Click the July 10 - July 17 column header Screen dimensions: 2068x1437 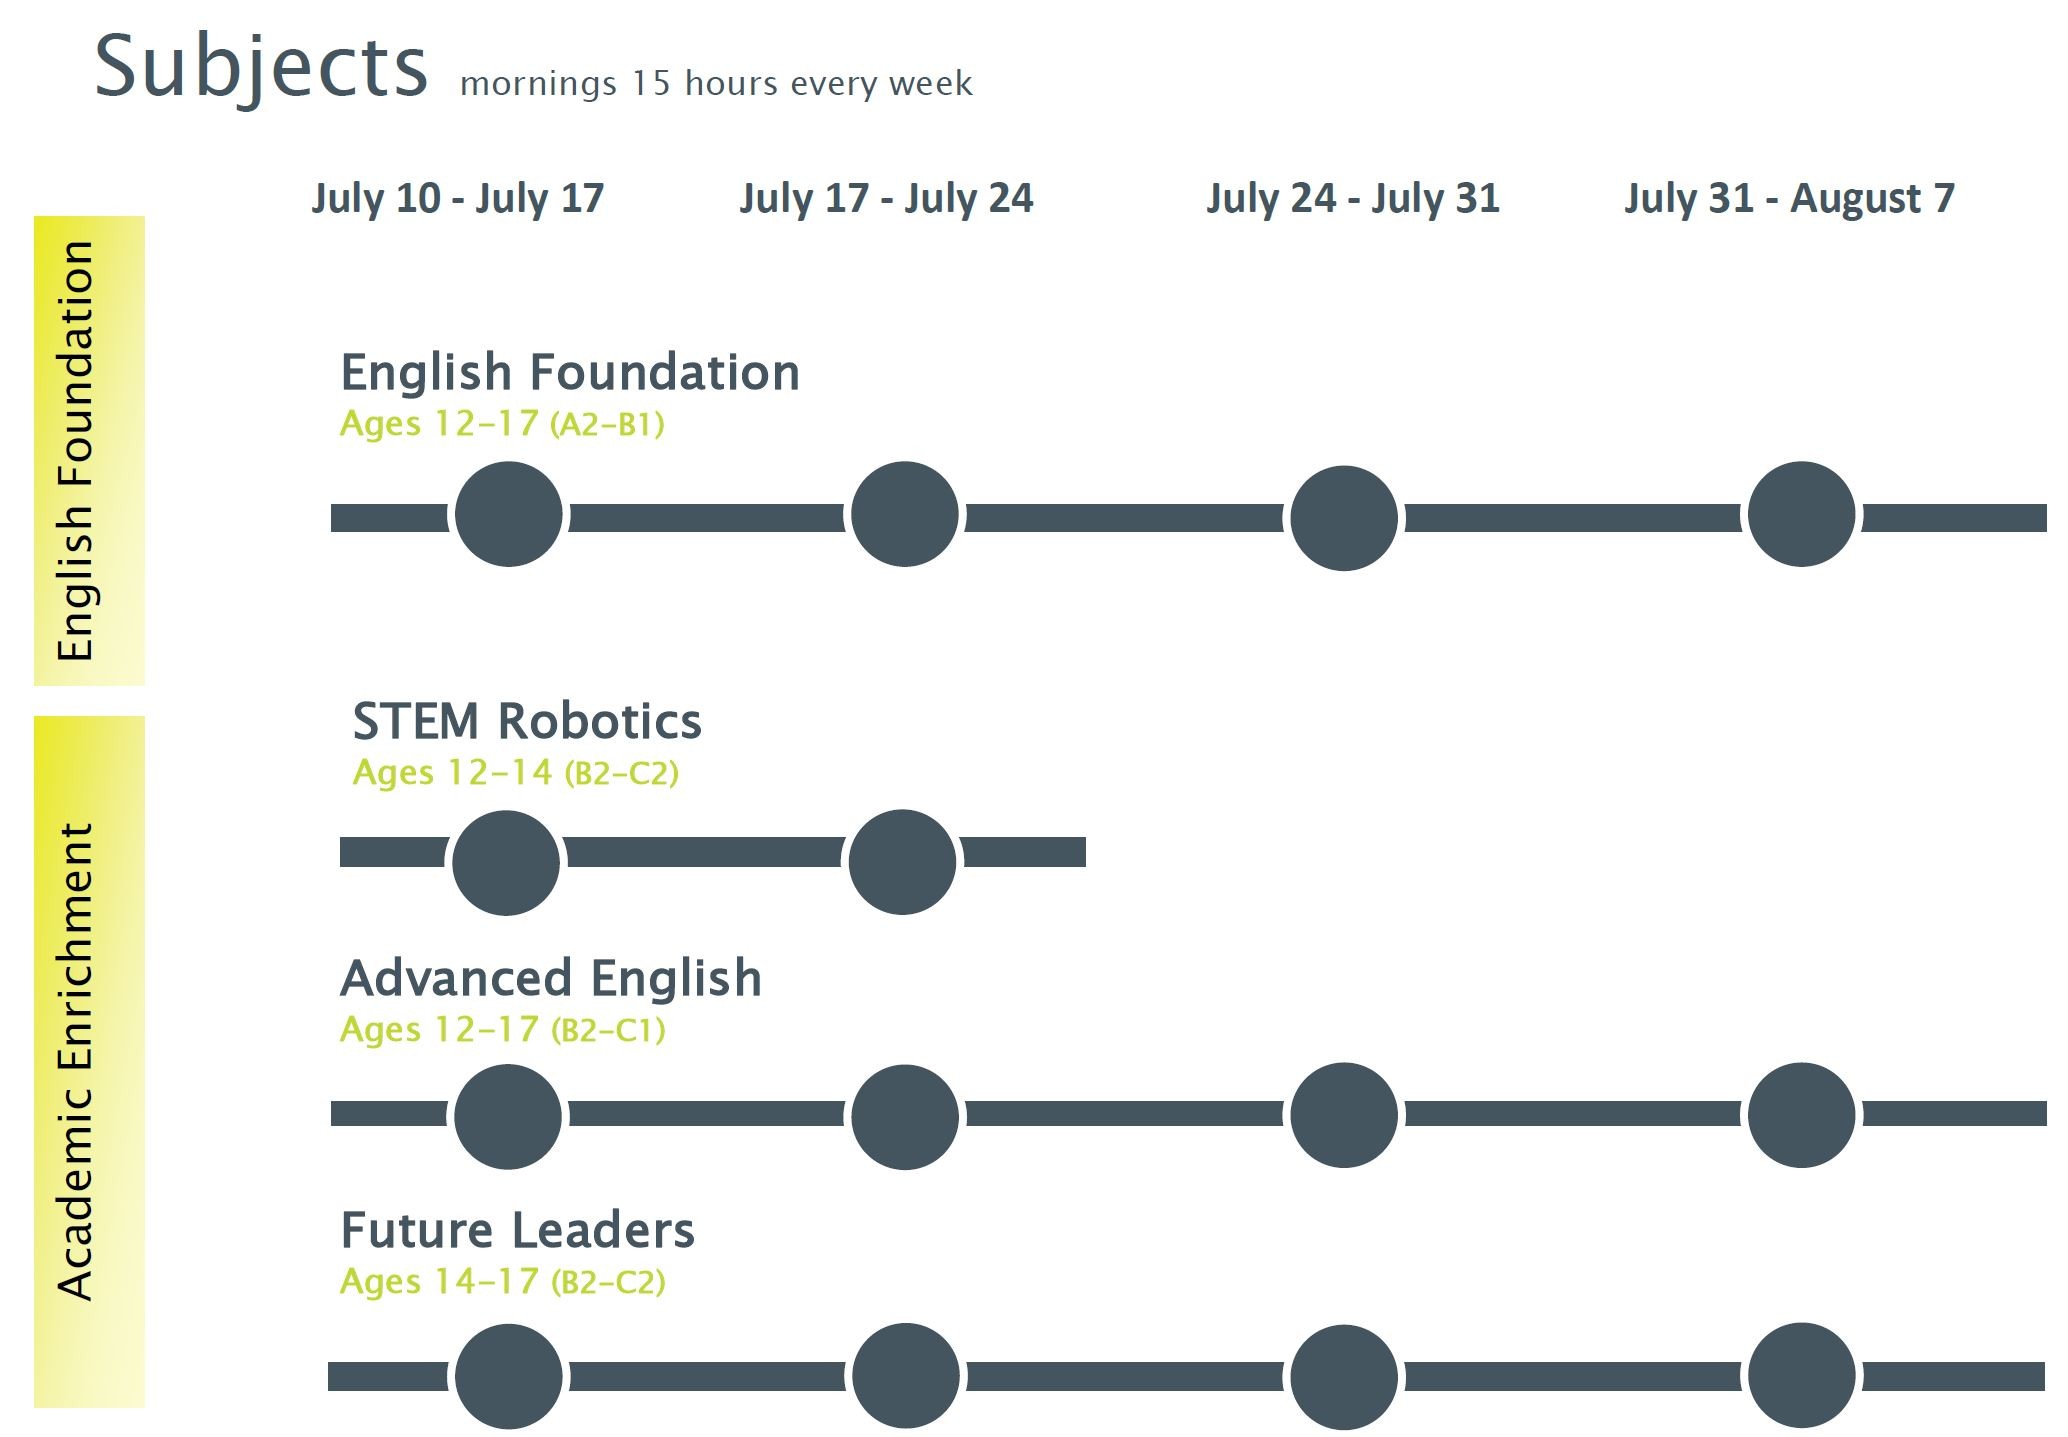(458, 198)
